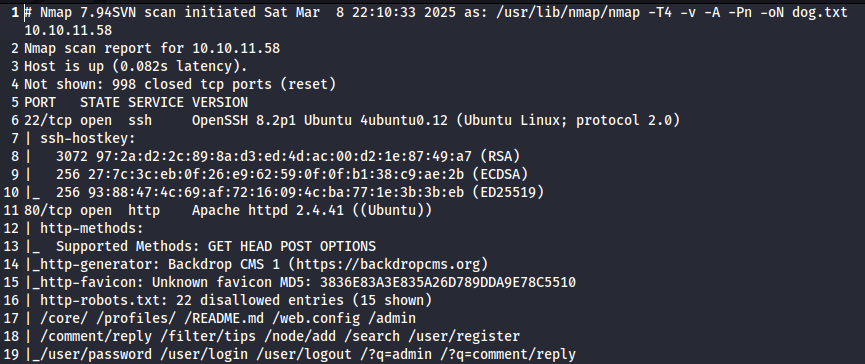This screenshot has height=364, width=865.
Task: Click line number 1 in the gutter
Action: [15, 13]
